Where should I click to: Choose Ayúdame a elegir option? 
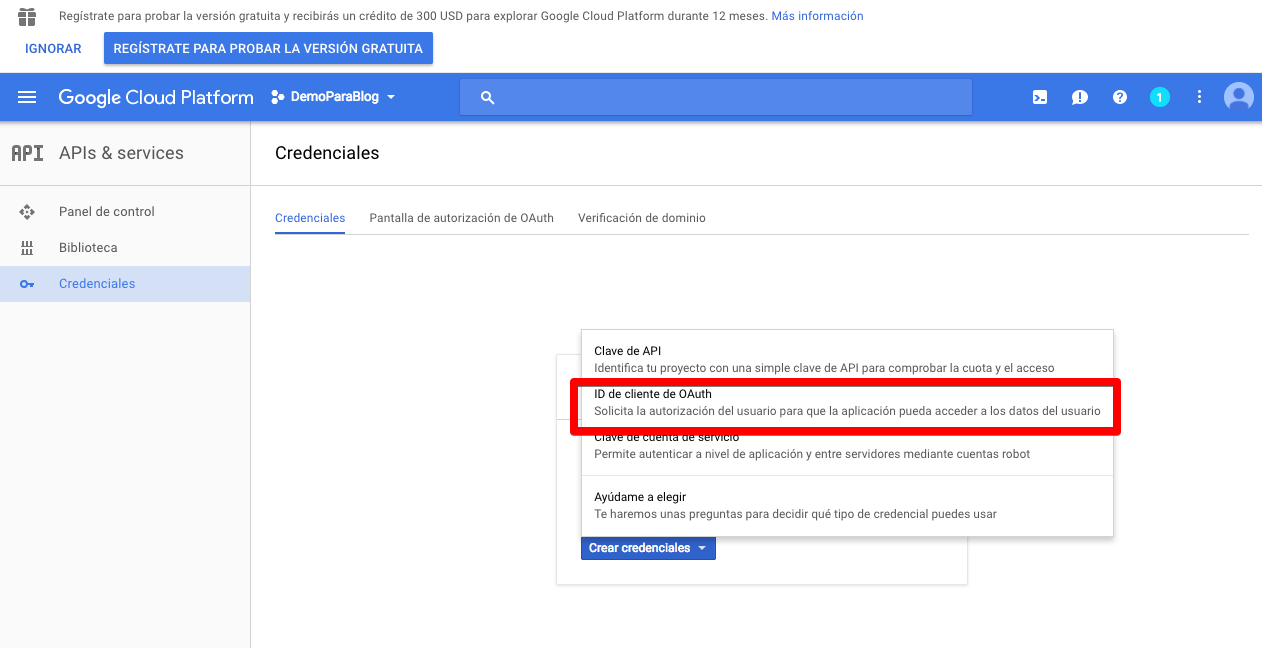(x=845, y=505)
